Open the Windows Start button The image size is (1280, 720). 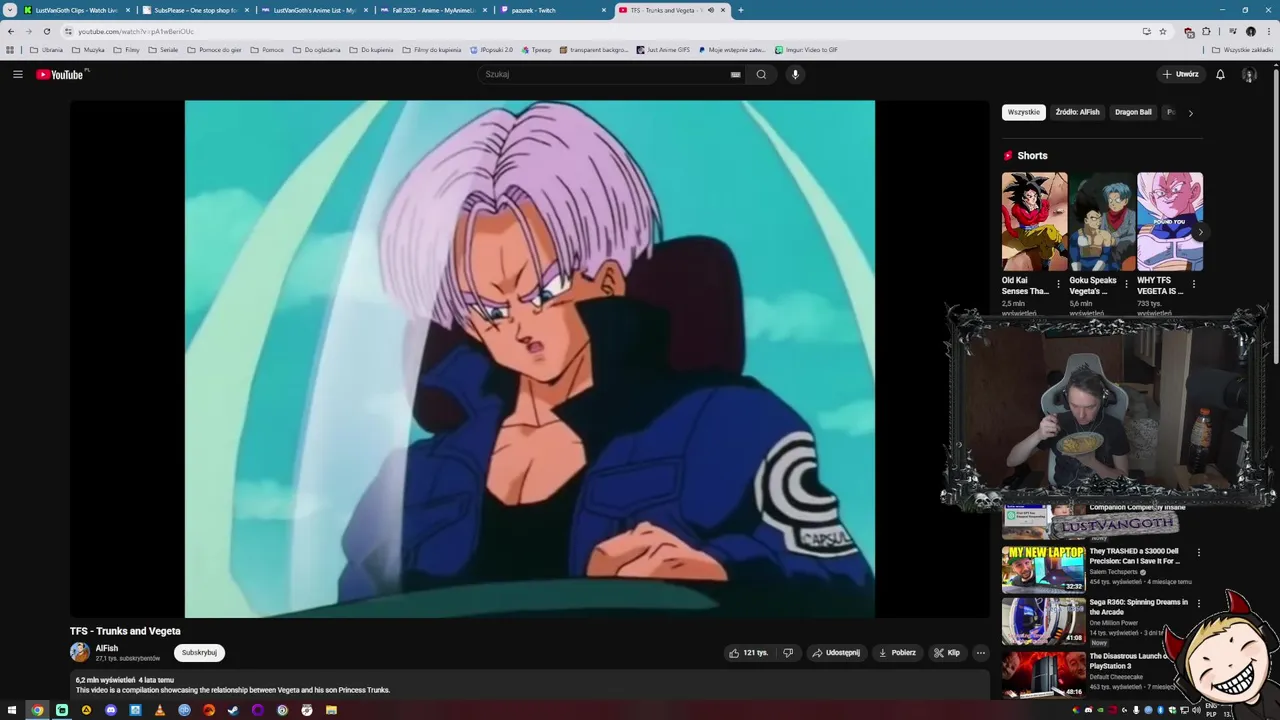[12, 710]
